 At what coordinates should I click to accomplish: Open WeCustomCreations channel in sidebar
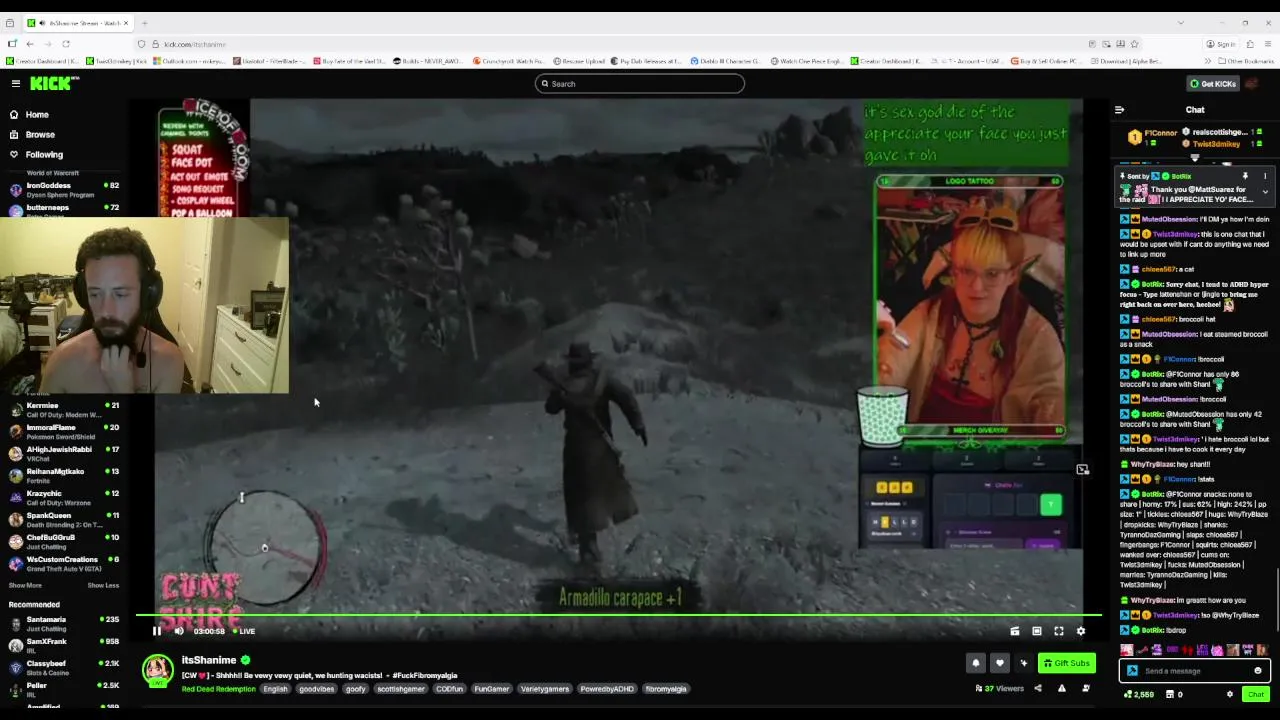coord(64,563)
